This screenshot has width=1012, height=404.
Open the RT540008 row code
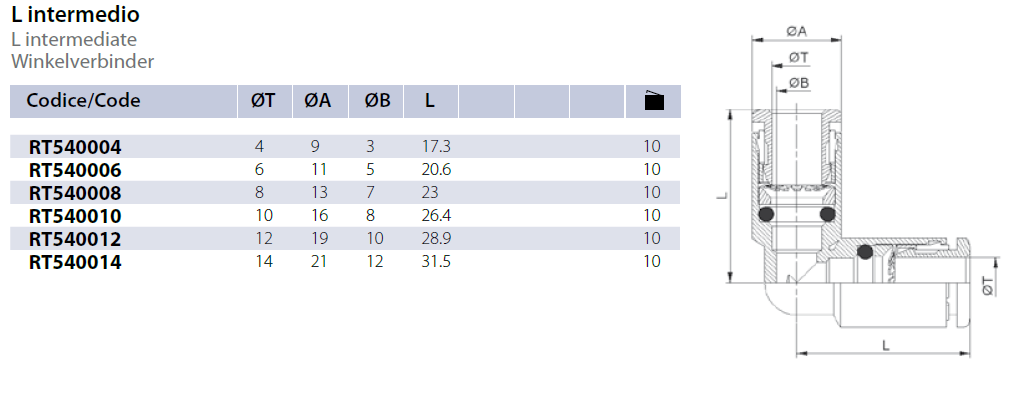tap(75, 193)
